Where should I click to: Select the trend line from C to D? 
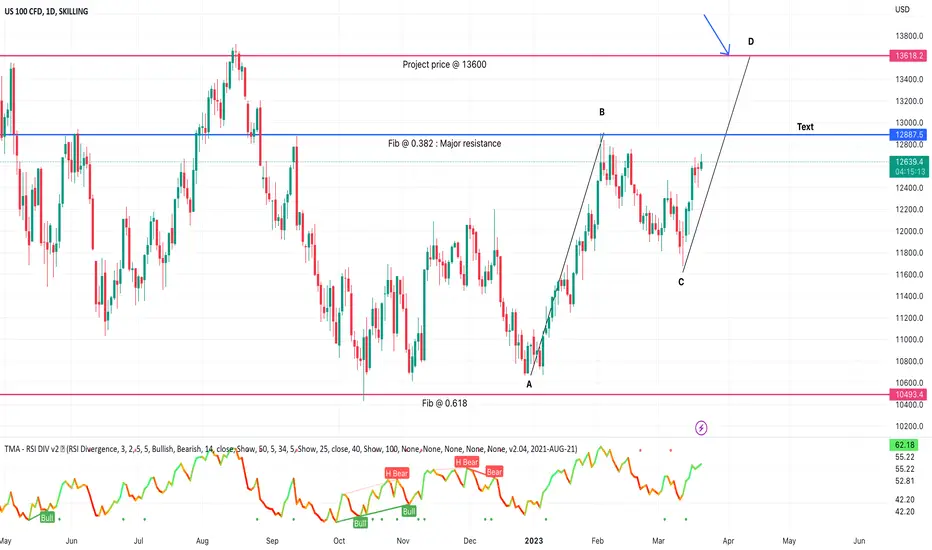(717, 164)
